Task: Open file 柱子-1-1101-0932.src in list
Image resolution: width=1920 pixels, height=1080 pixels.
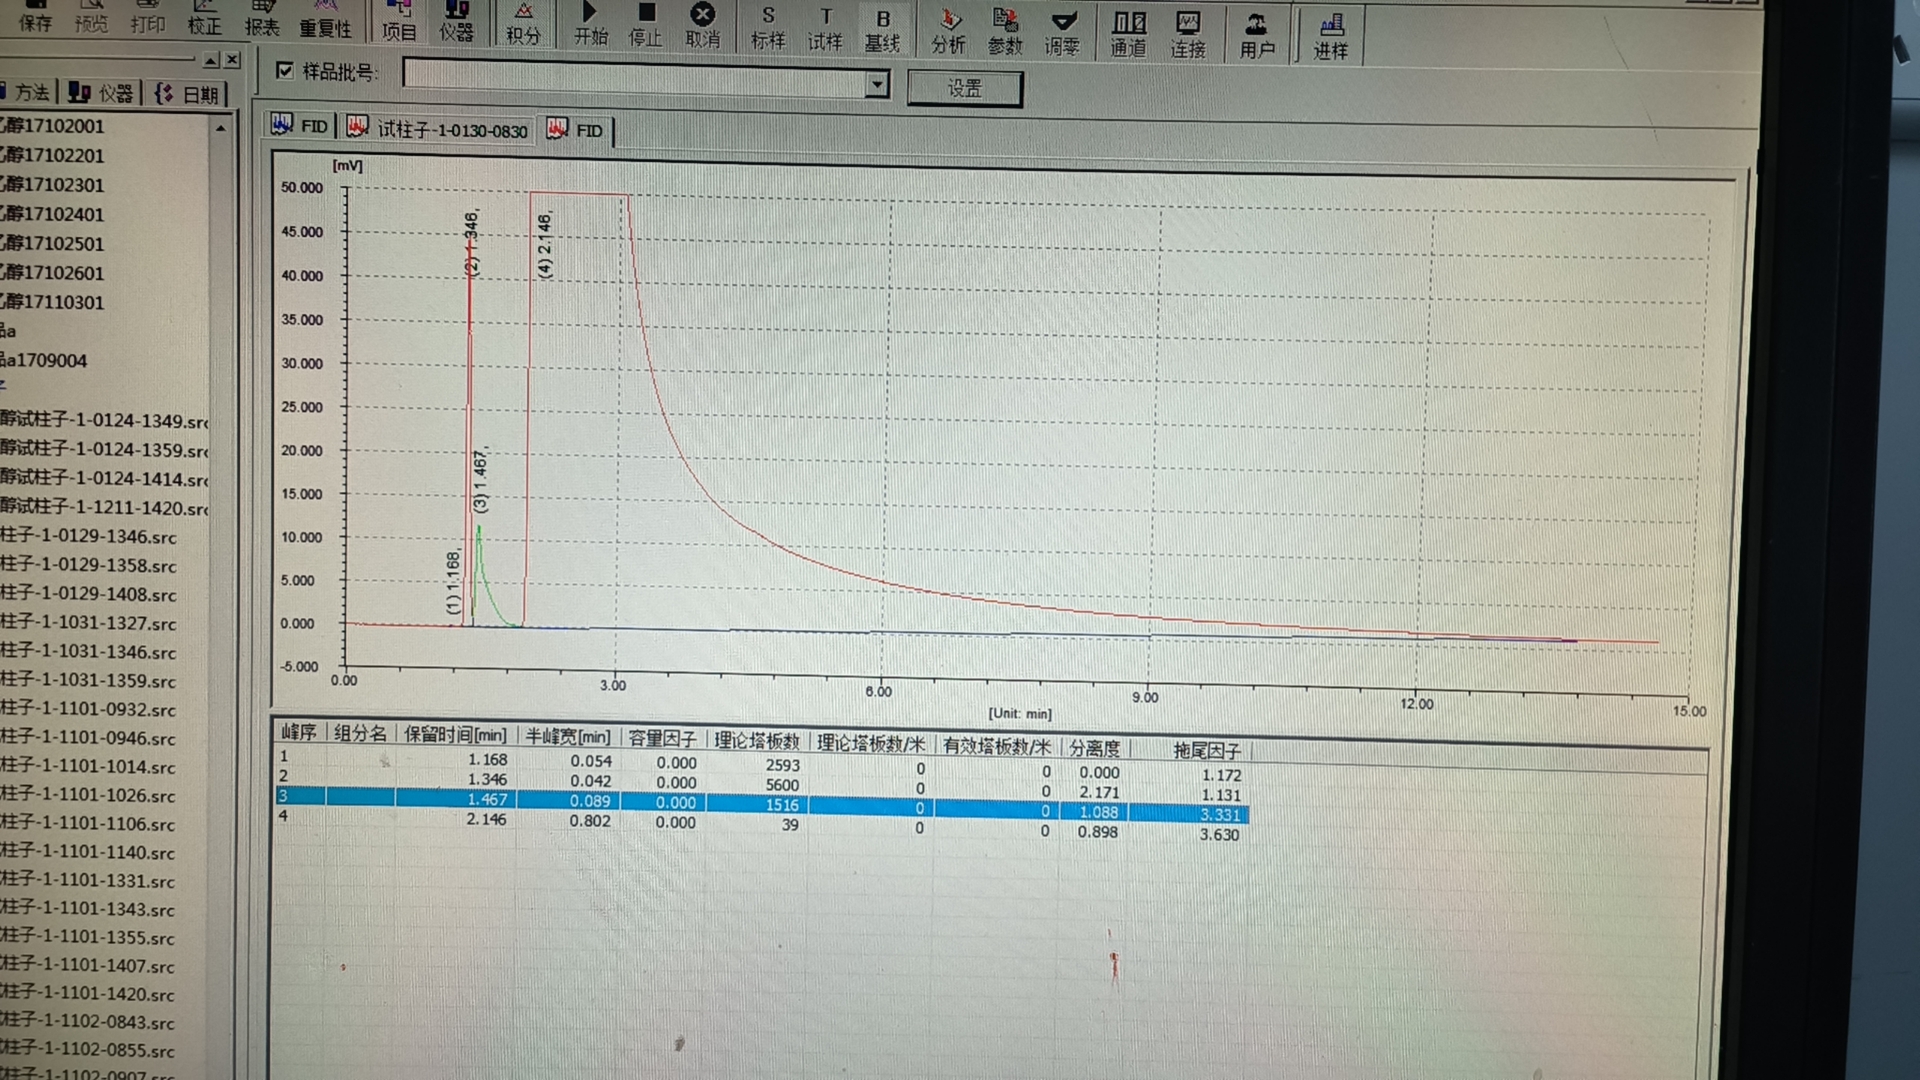Action: click(x=90, y=709)
